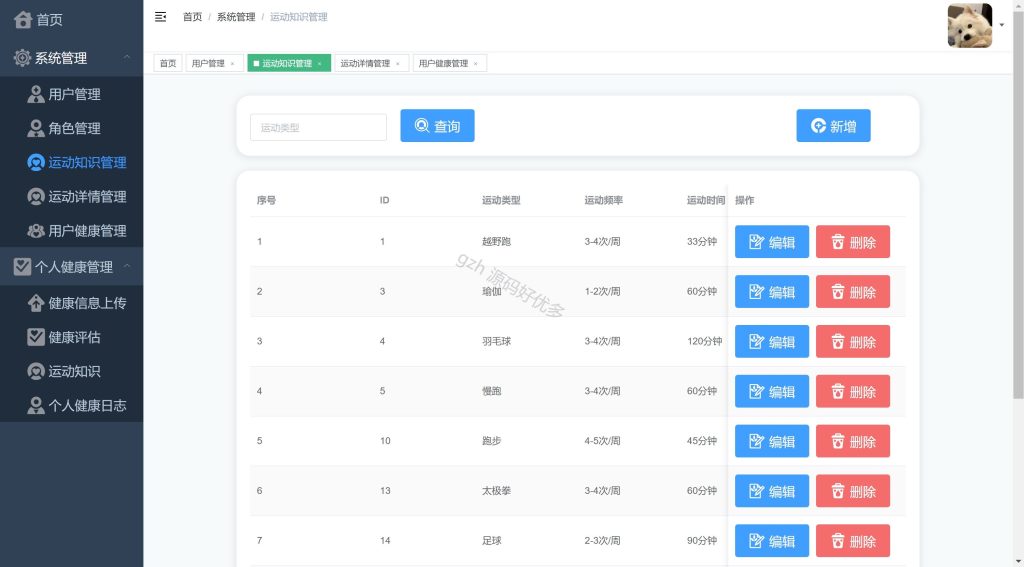Image resolution: width=1024 pixels, height=567 pixels.
Task: Select the 45分钟 duration cell
Action: point(702,441)
